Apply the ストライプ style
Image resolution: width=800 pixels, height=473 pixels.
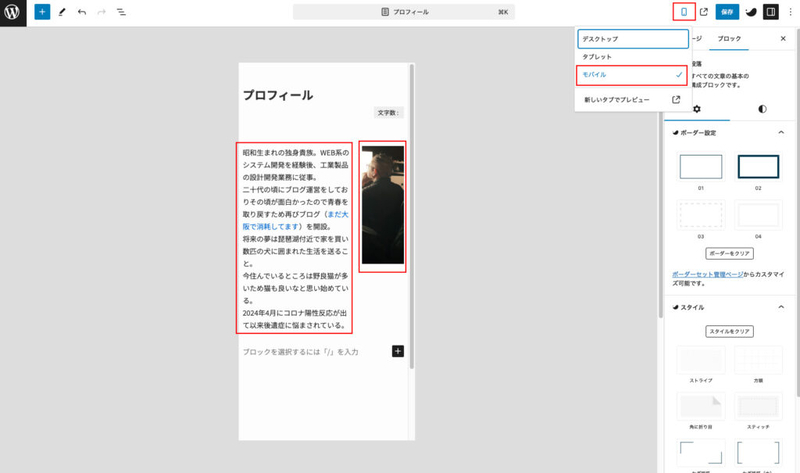click(x=701, y=361)
